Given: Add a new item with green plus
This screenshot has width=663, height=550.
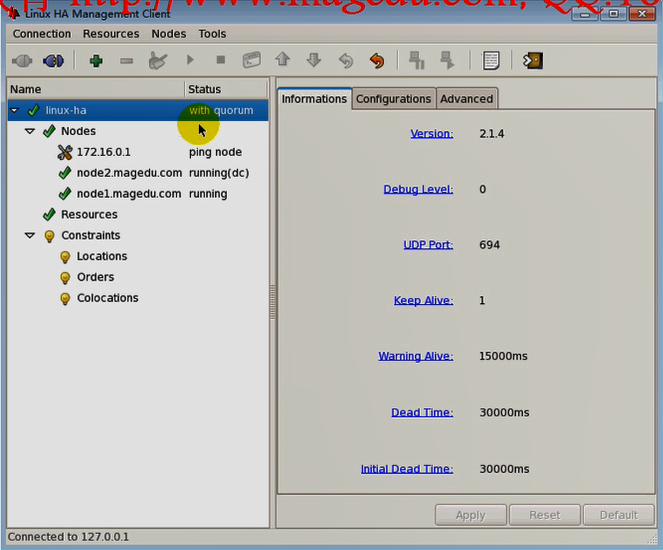Looking at the screenshot, I should pyautogui.click(x=96, y=61).
